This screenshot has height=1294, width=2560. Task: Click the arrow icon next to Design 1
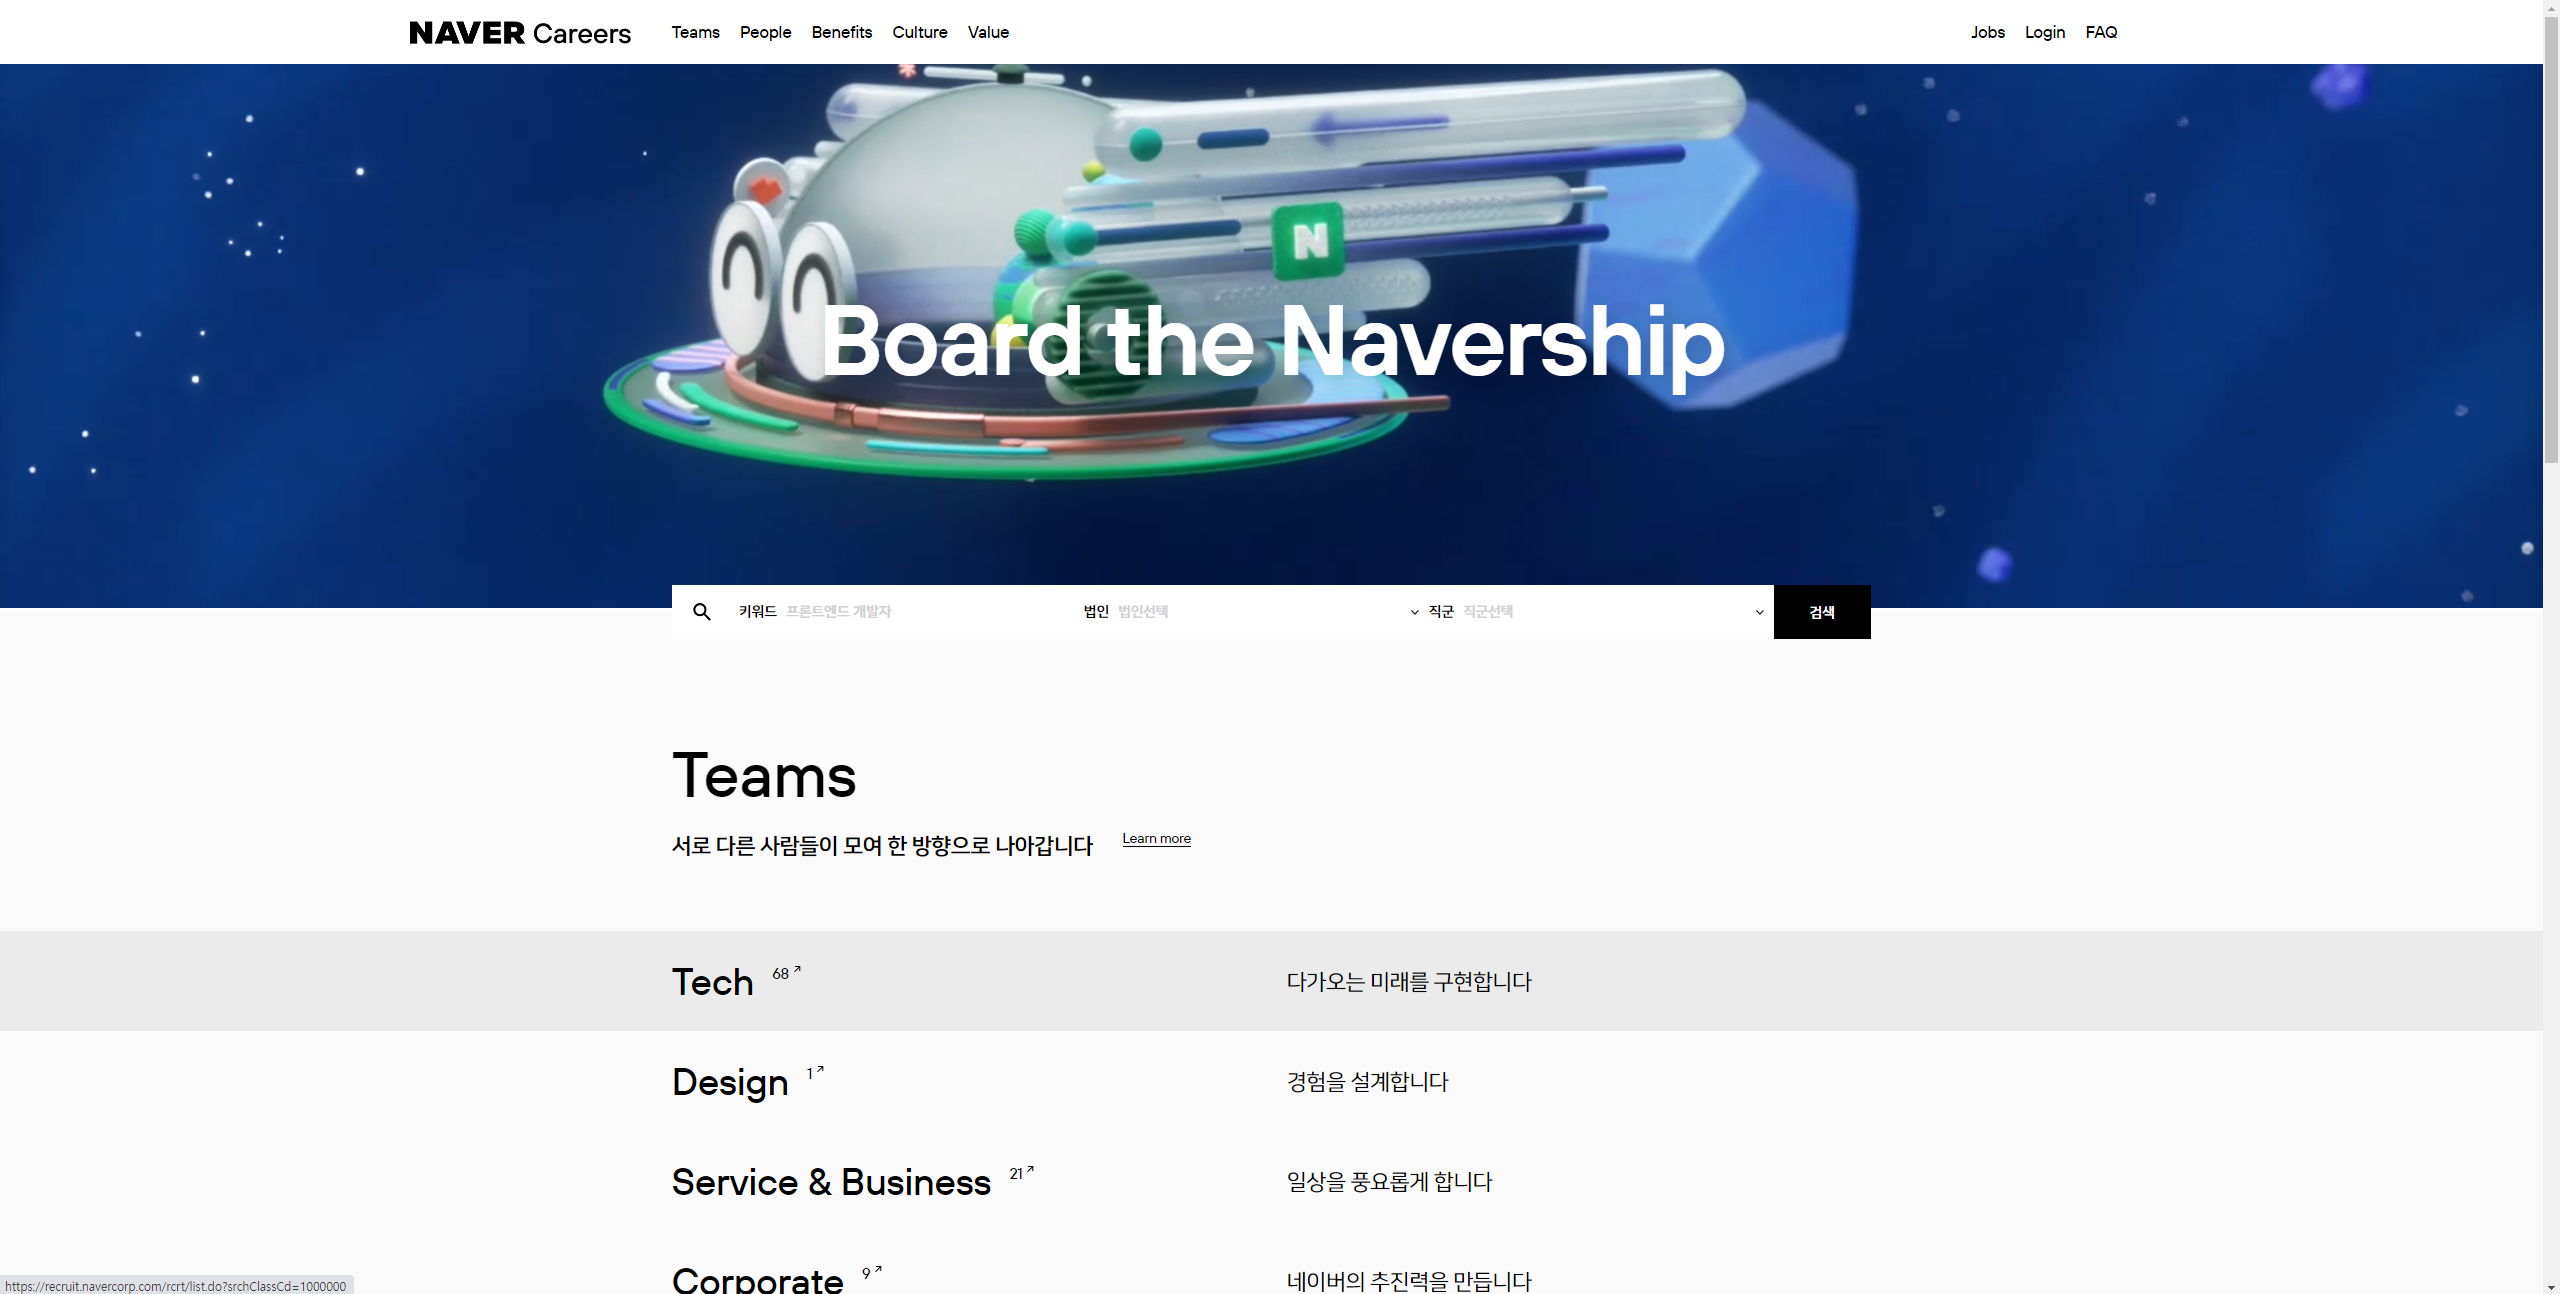pyautogui.click(x=820, y=1069)
